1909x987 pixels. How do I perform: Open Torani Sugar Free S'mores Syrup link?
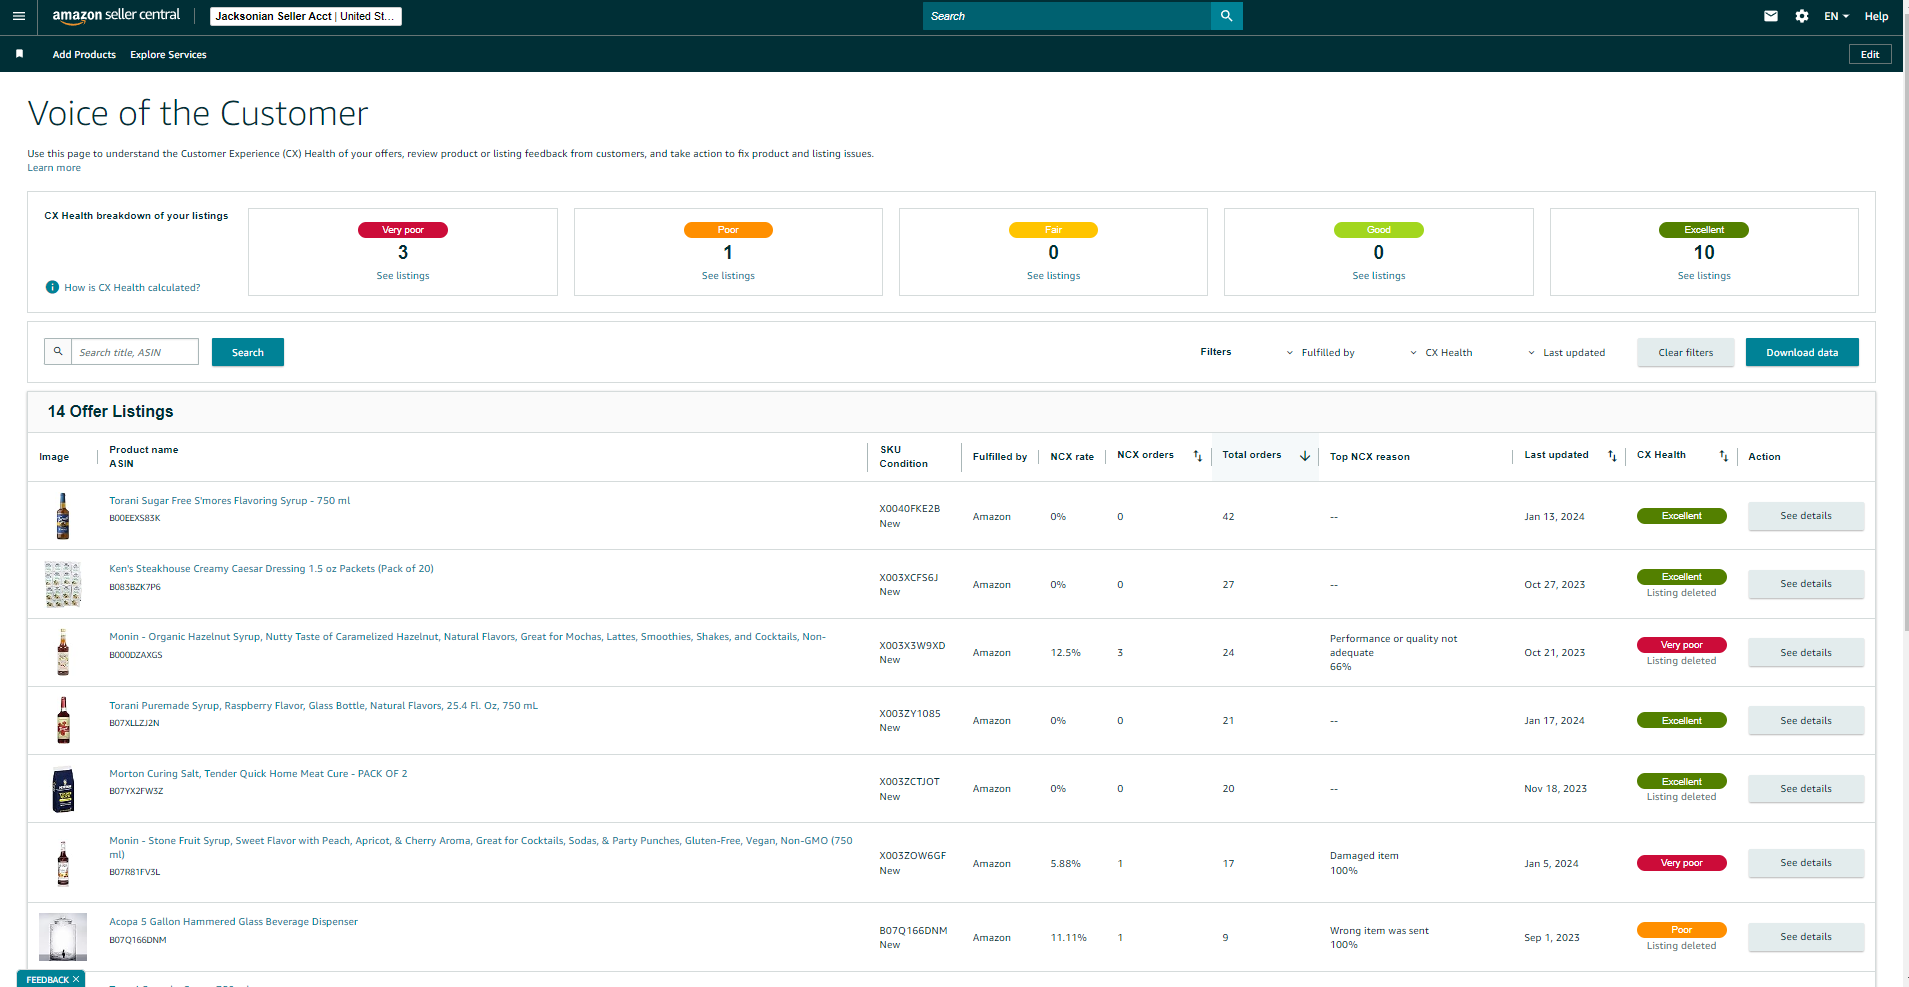click(230, 501)
